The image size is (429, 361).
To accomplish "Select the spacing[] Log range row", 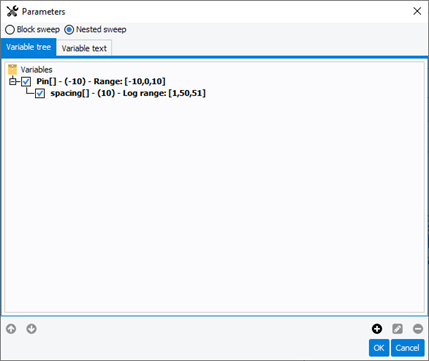I will tap(128, 93).
